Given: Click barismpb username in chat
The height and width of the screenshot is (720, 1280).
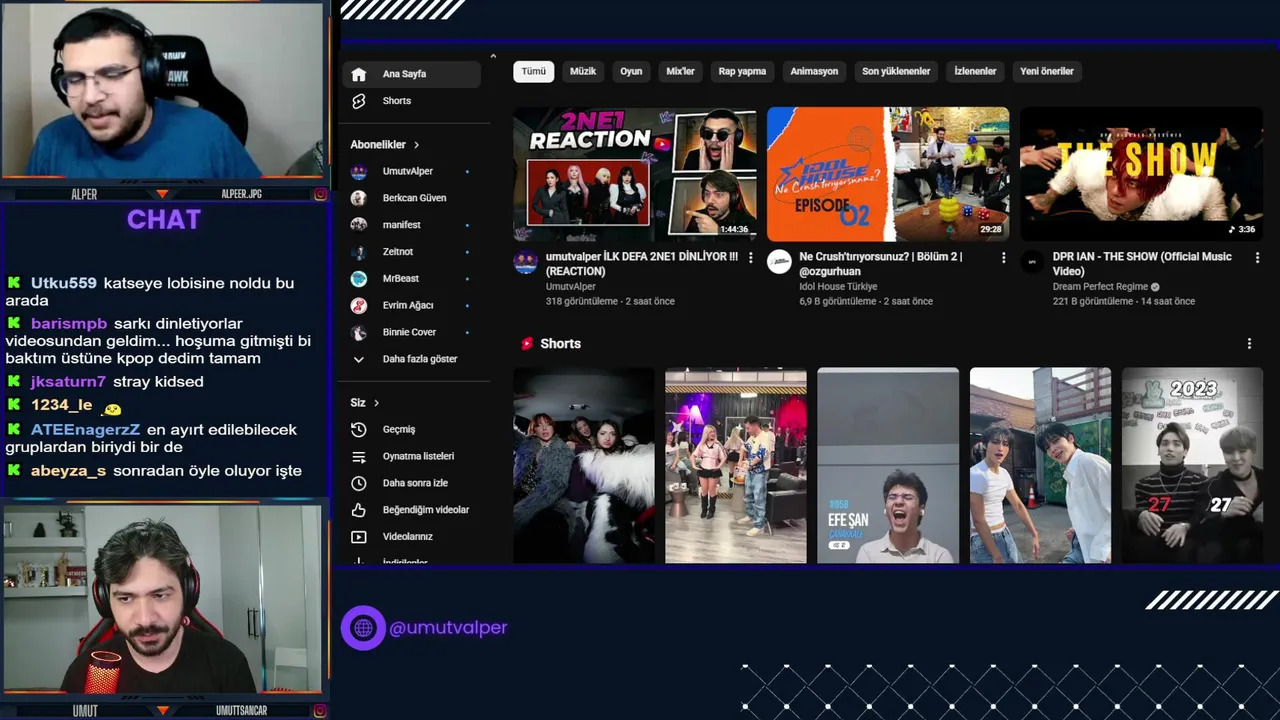Looking at the screenshot, I should click(x=69, y=324).
